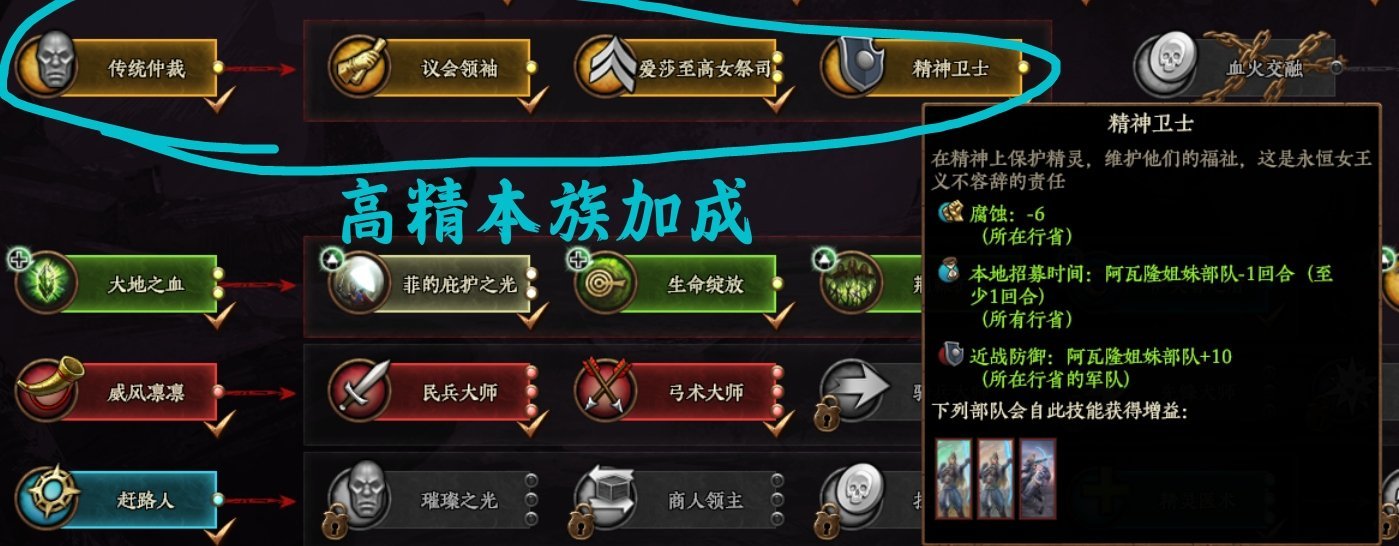Viewport: 1399px width, 546px height.
Task: Select the green crystal icon of 大地之血
Action: (44, 283)
